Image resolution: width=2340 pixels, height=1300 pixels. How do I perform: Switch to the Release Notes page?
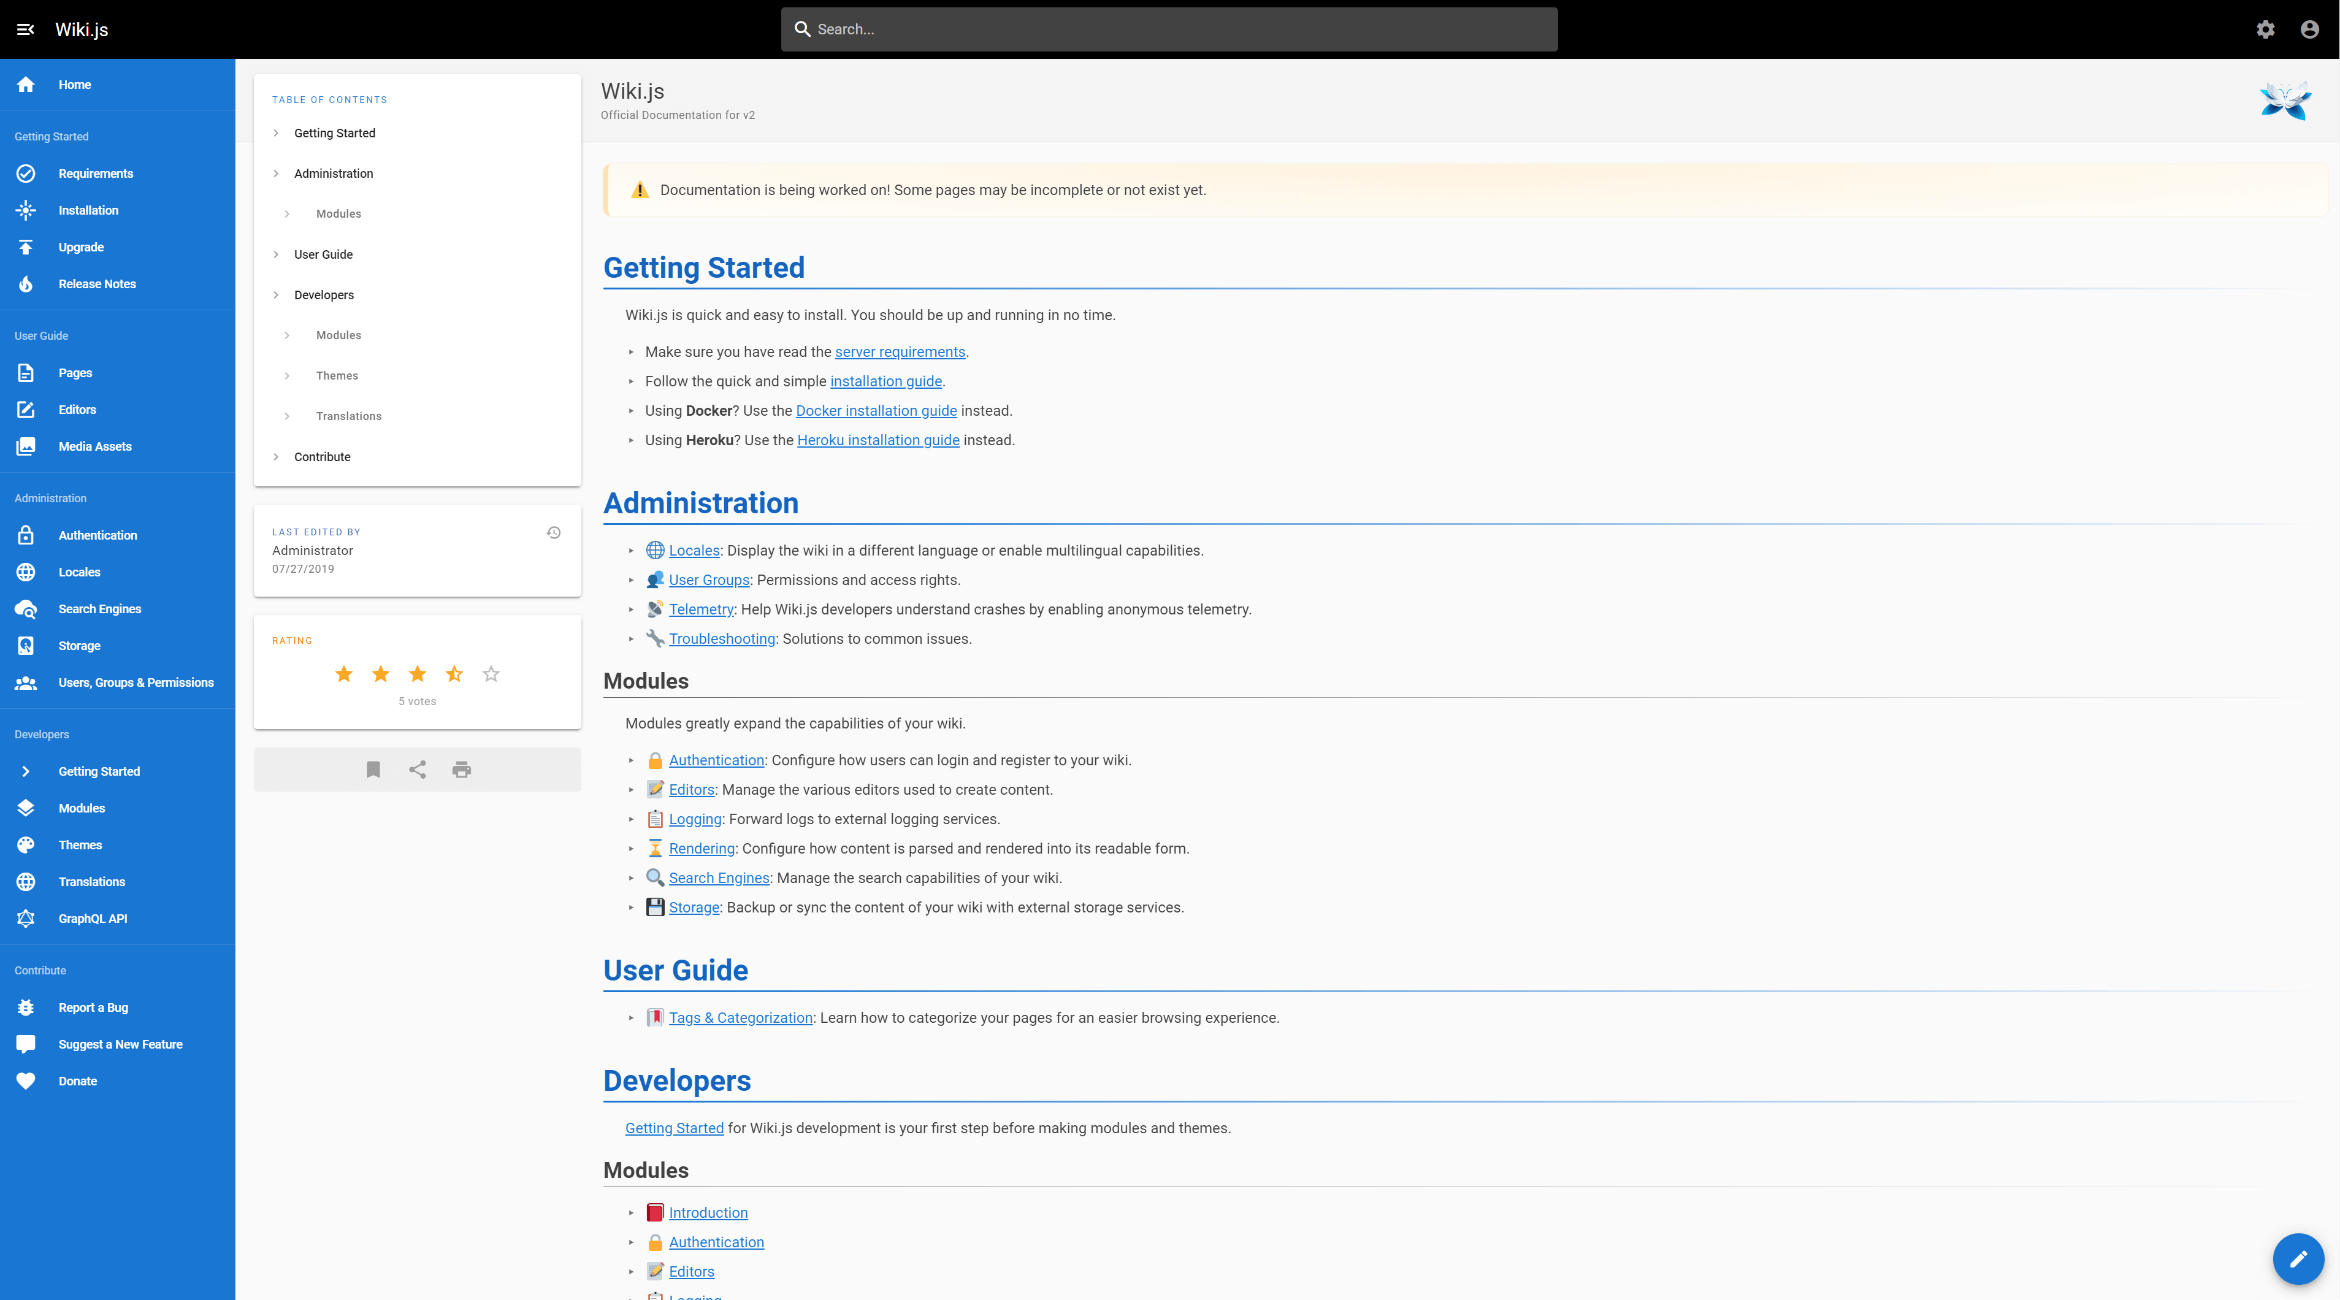click(x=97, y=283)
